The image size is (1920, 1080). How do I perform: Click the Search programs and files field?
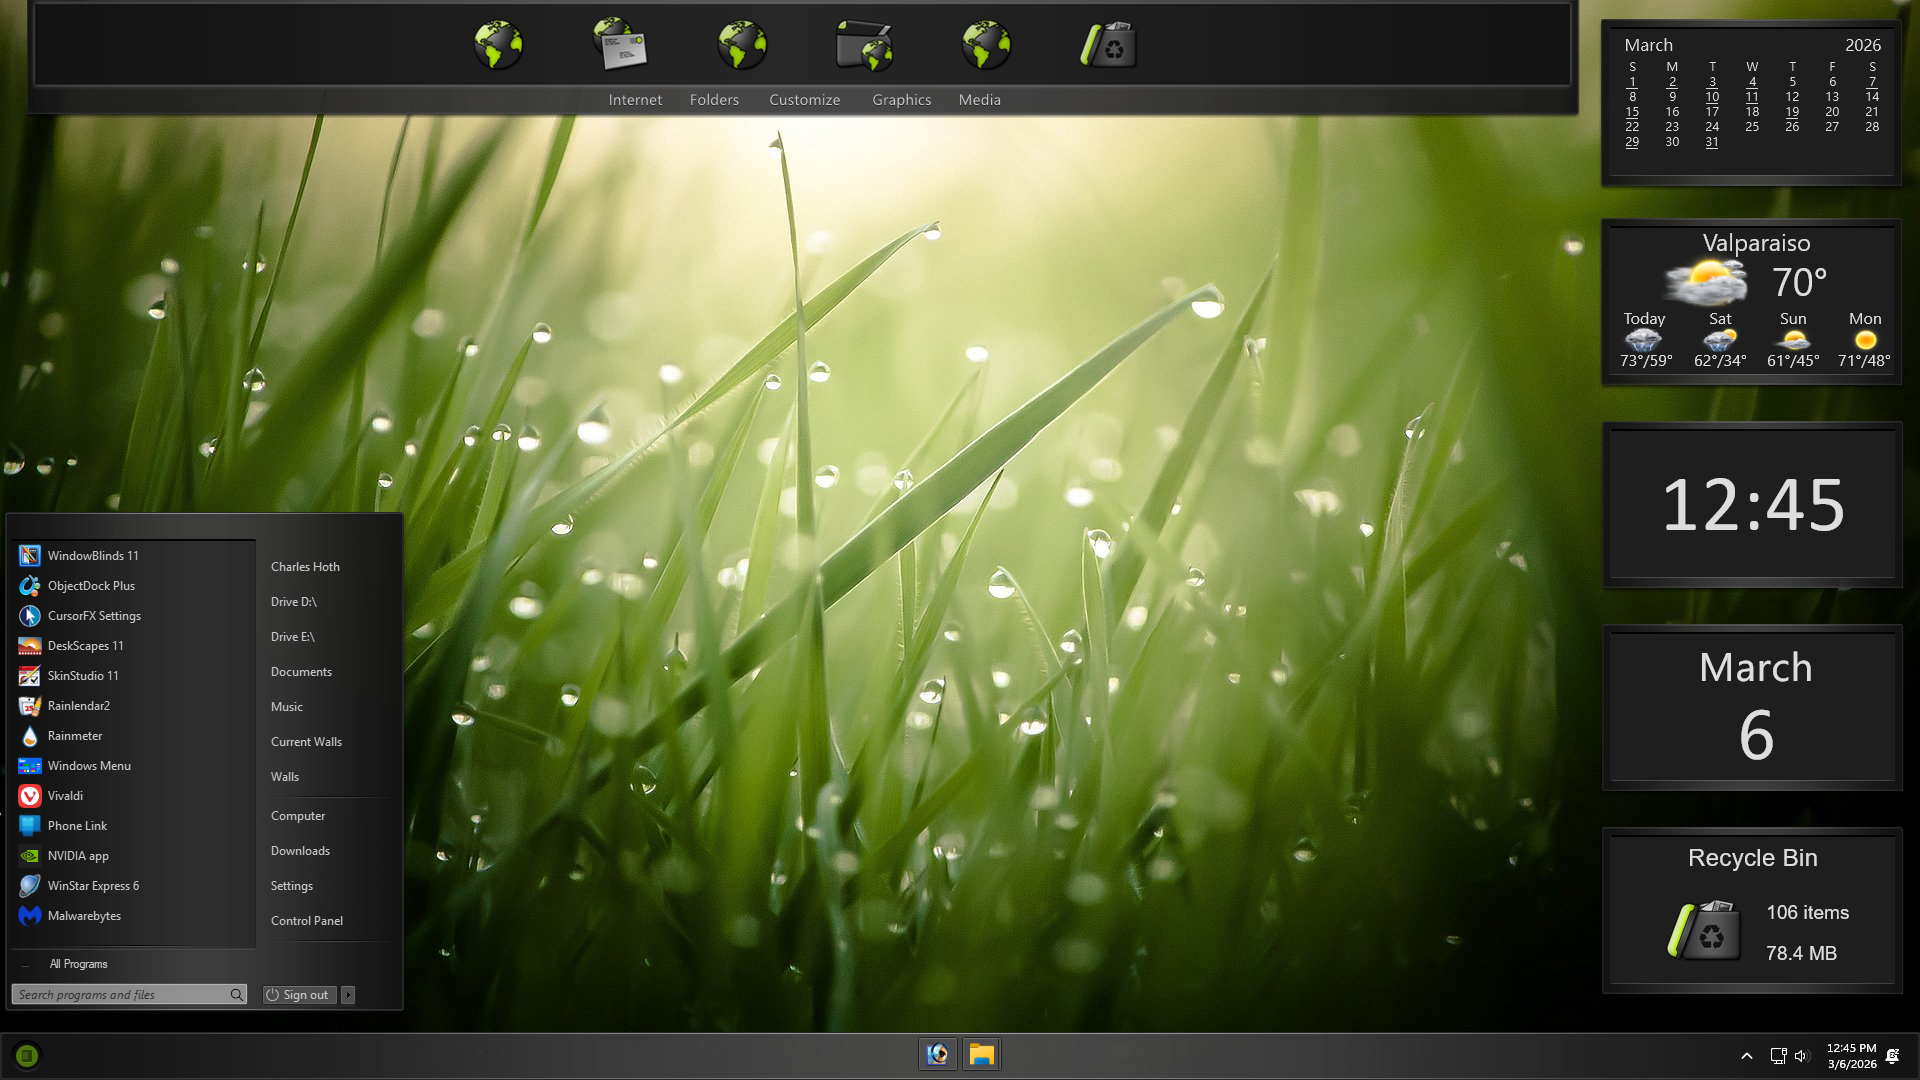coord(120,995)
